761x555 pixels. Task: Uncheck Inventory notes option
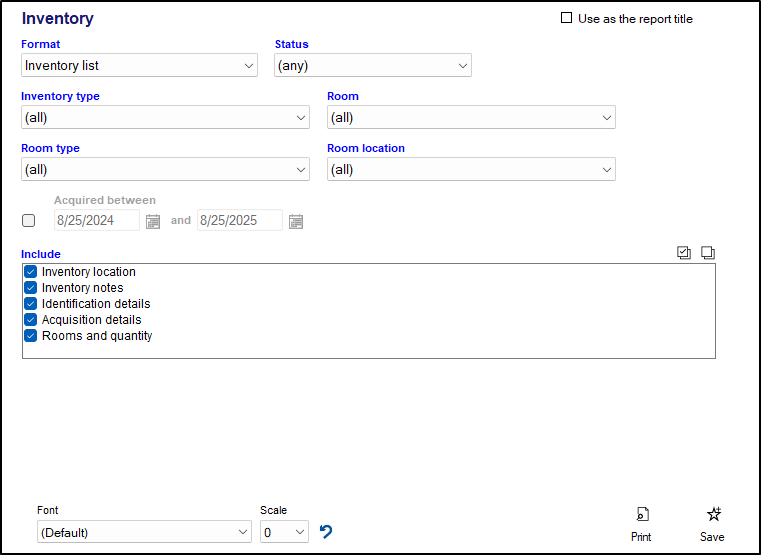[x=31, y=288]
